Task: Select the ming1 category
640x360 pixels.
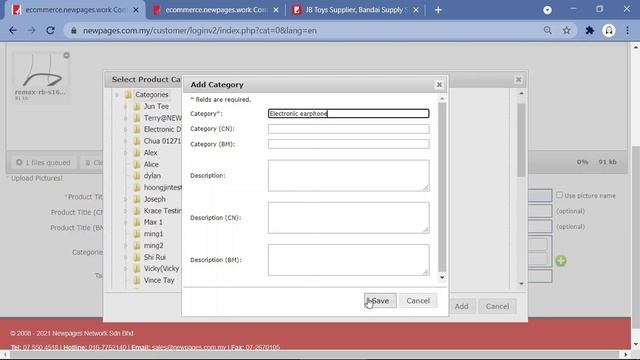Action: [153, 234]
